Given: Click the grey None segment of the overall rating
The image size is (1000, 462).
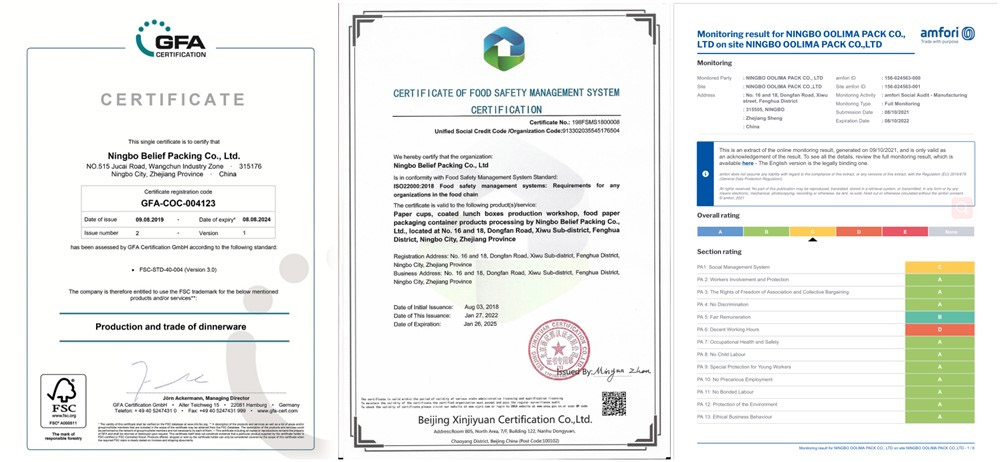Looking at the screenshot, I should (952, 232).
